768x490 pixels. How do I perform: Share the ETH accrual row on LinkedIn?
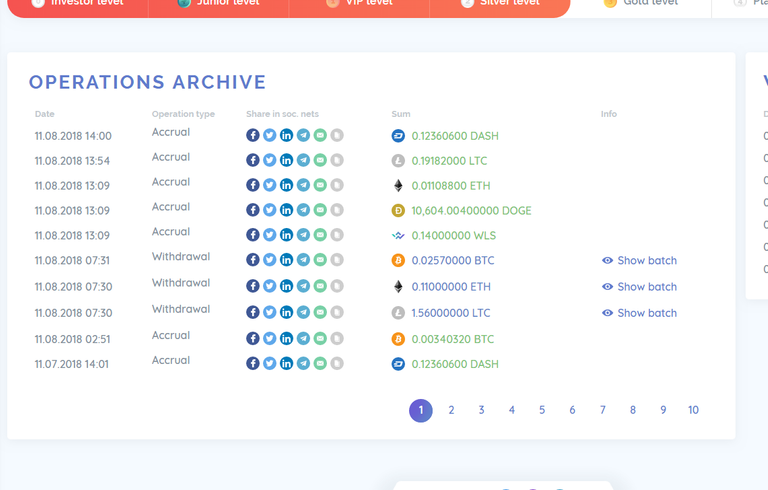tap(287, 185)
